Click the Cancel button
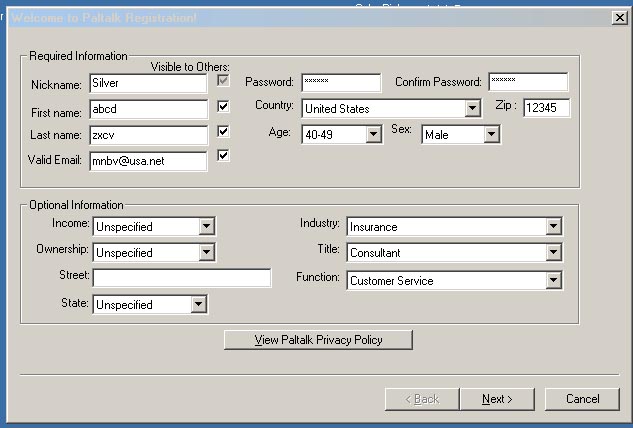This screenshot has height=428, width=633. [582, 399]
